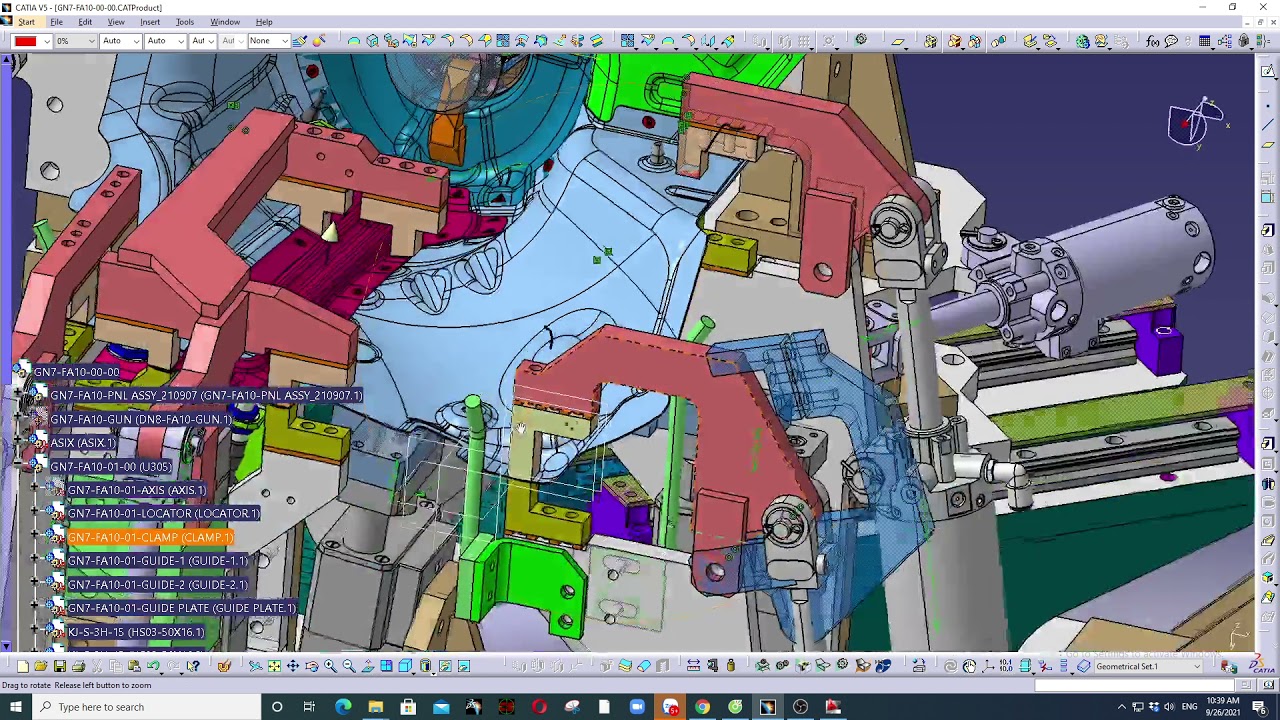1280x720 pixels.
Task: Open the Insert menu
Action: click(150, 22)
